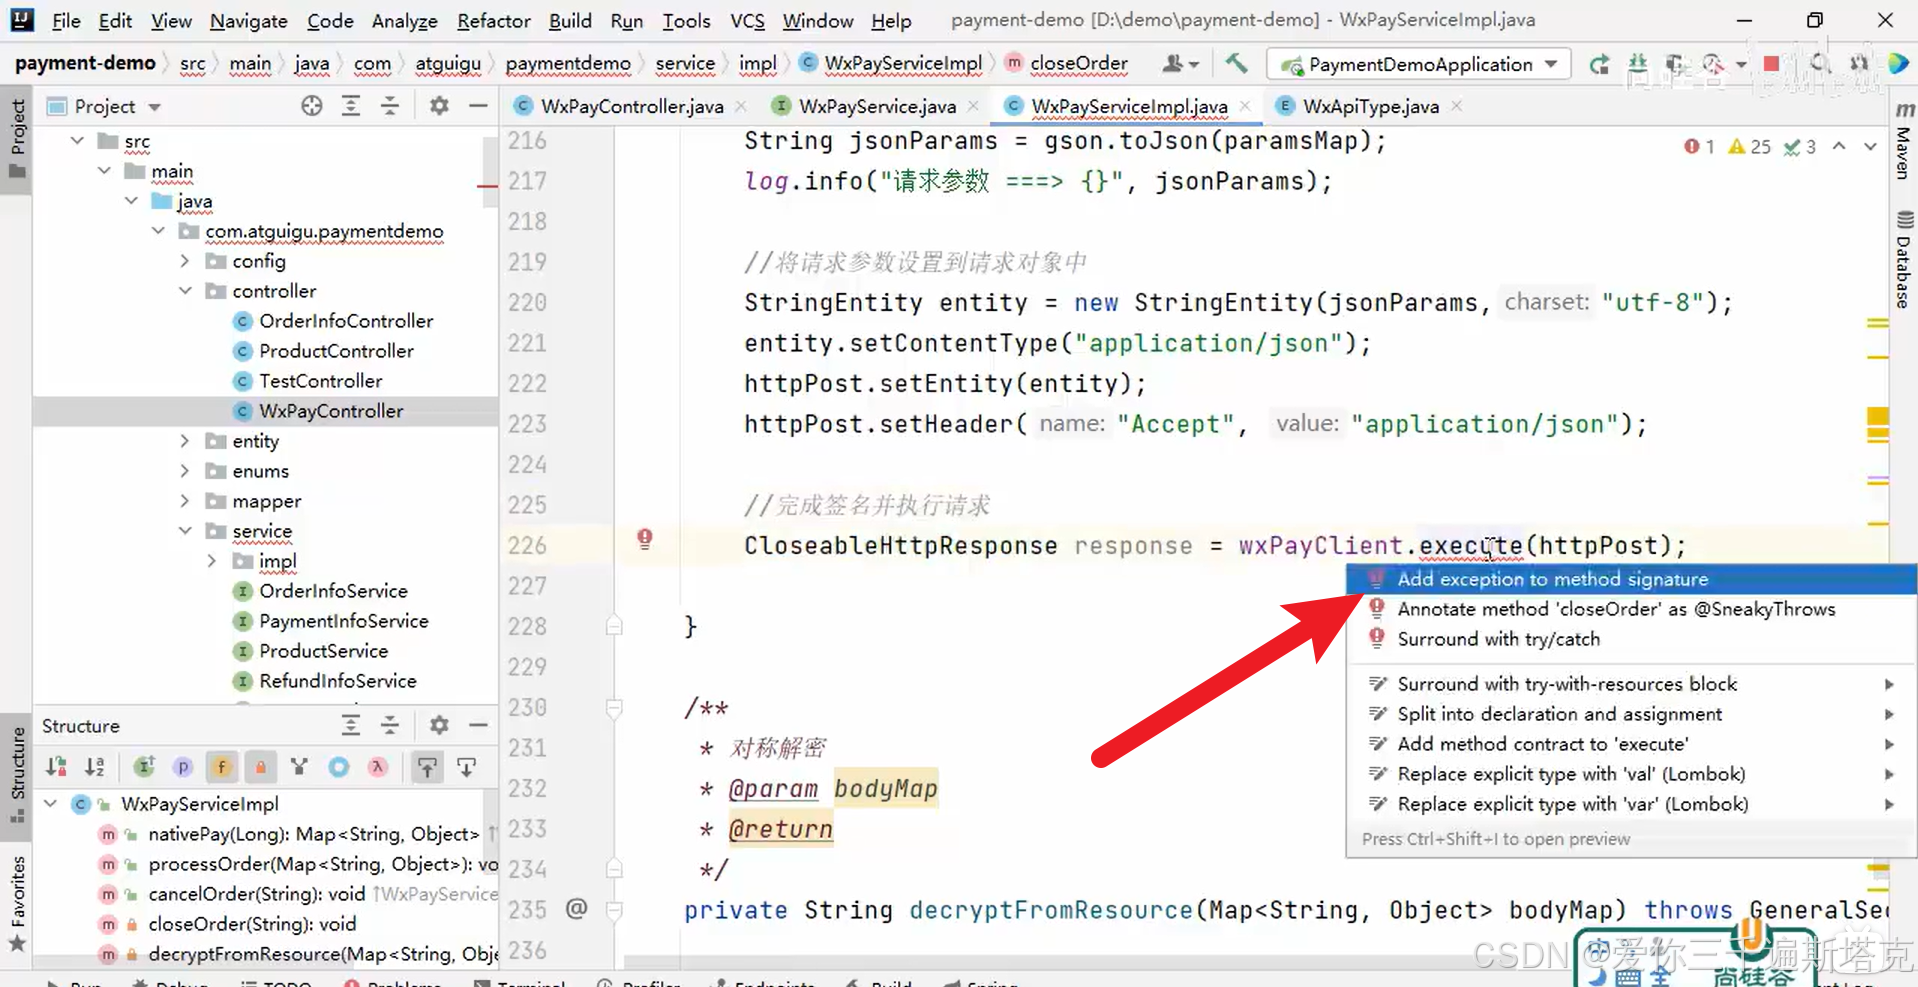Viewport: 1918px width, 987px height.
Task: Expand the mapper package
Action: [185, 501]
